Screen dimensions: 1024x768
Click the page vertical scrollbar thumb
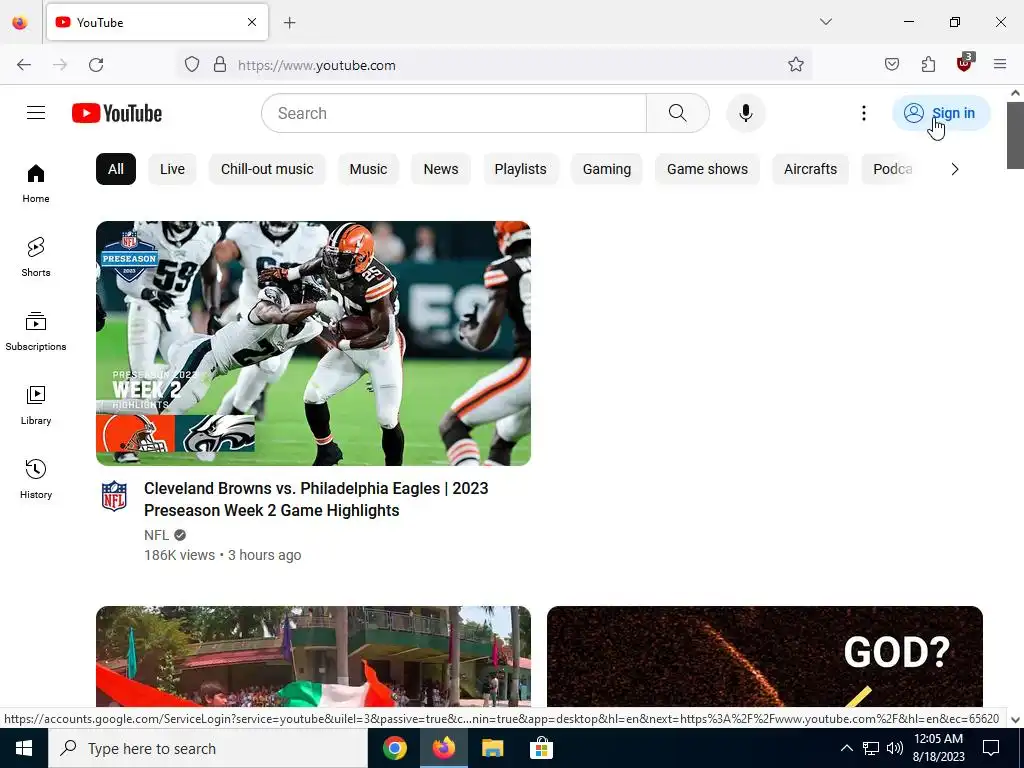[x=1015, y=135]
